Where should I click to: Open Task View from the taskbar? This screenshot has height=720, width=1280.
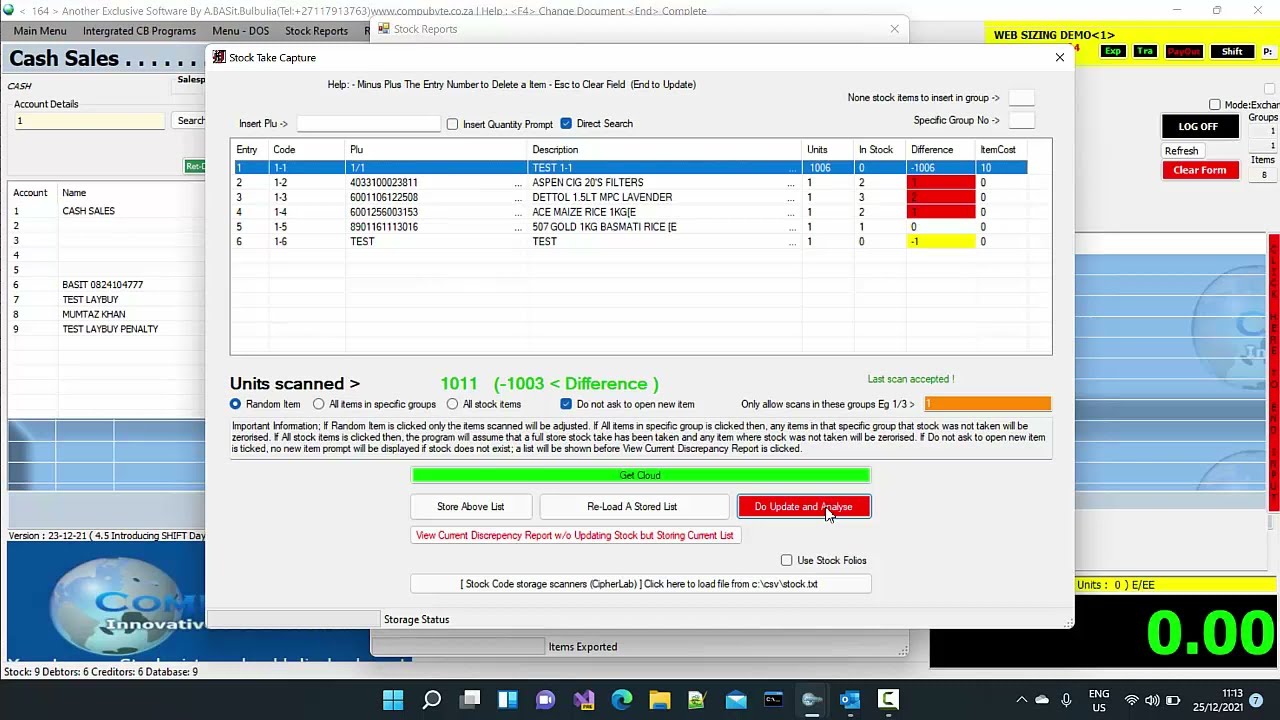point(470,699)
